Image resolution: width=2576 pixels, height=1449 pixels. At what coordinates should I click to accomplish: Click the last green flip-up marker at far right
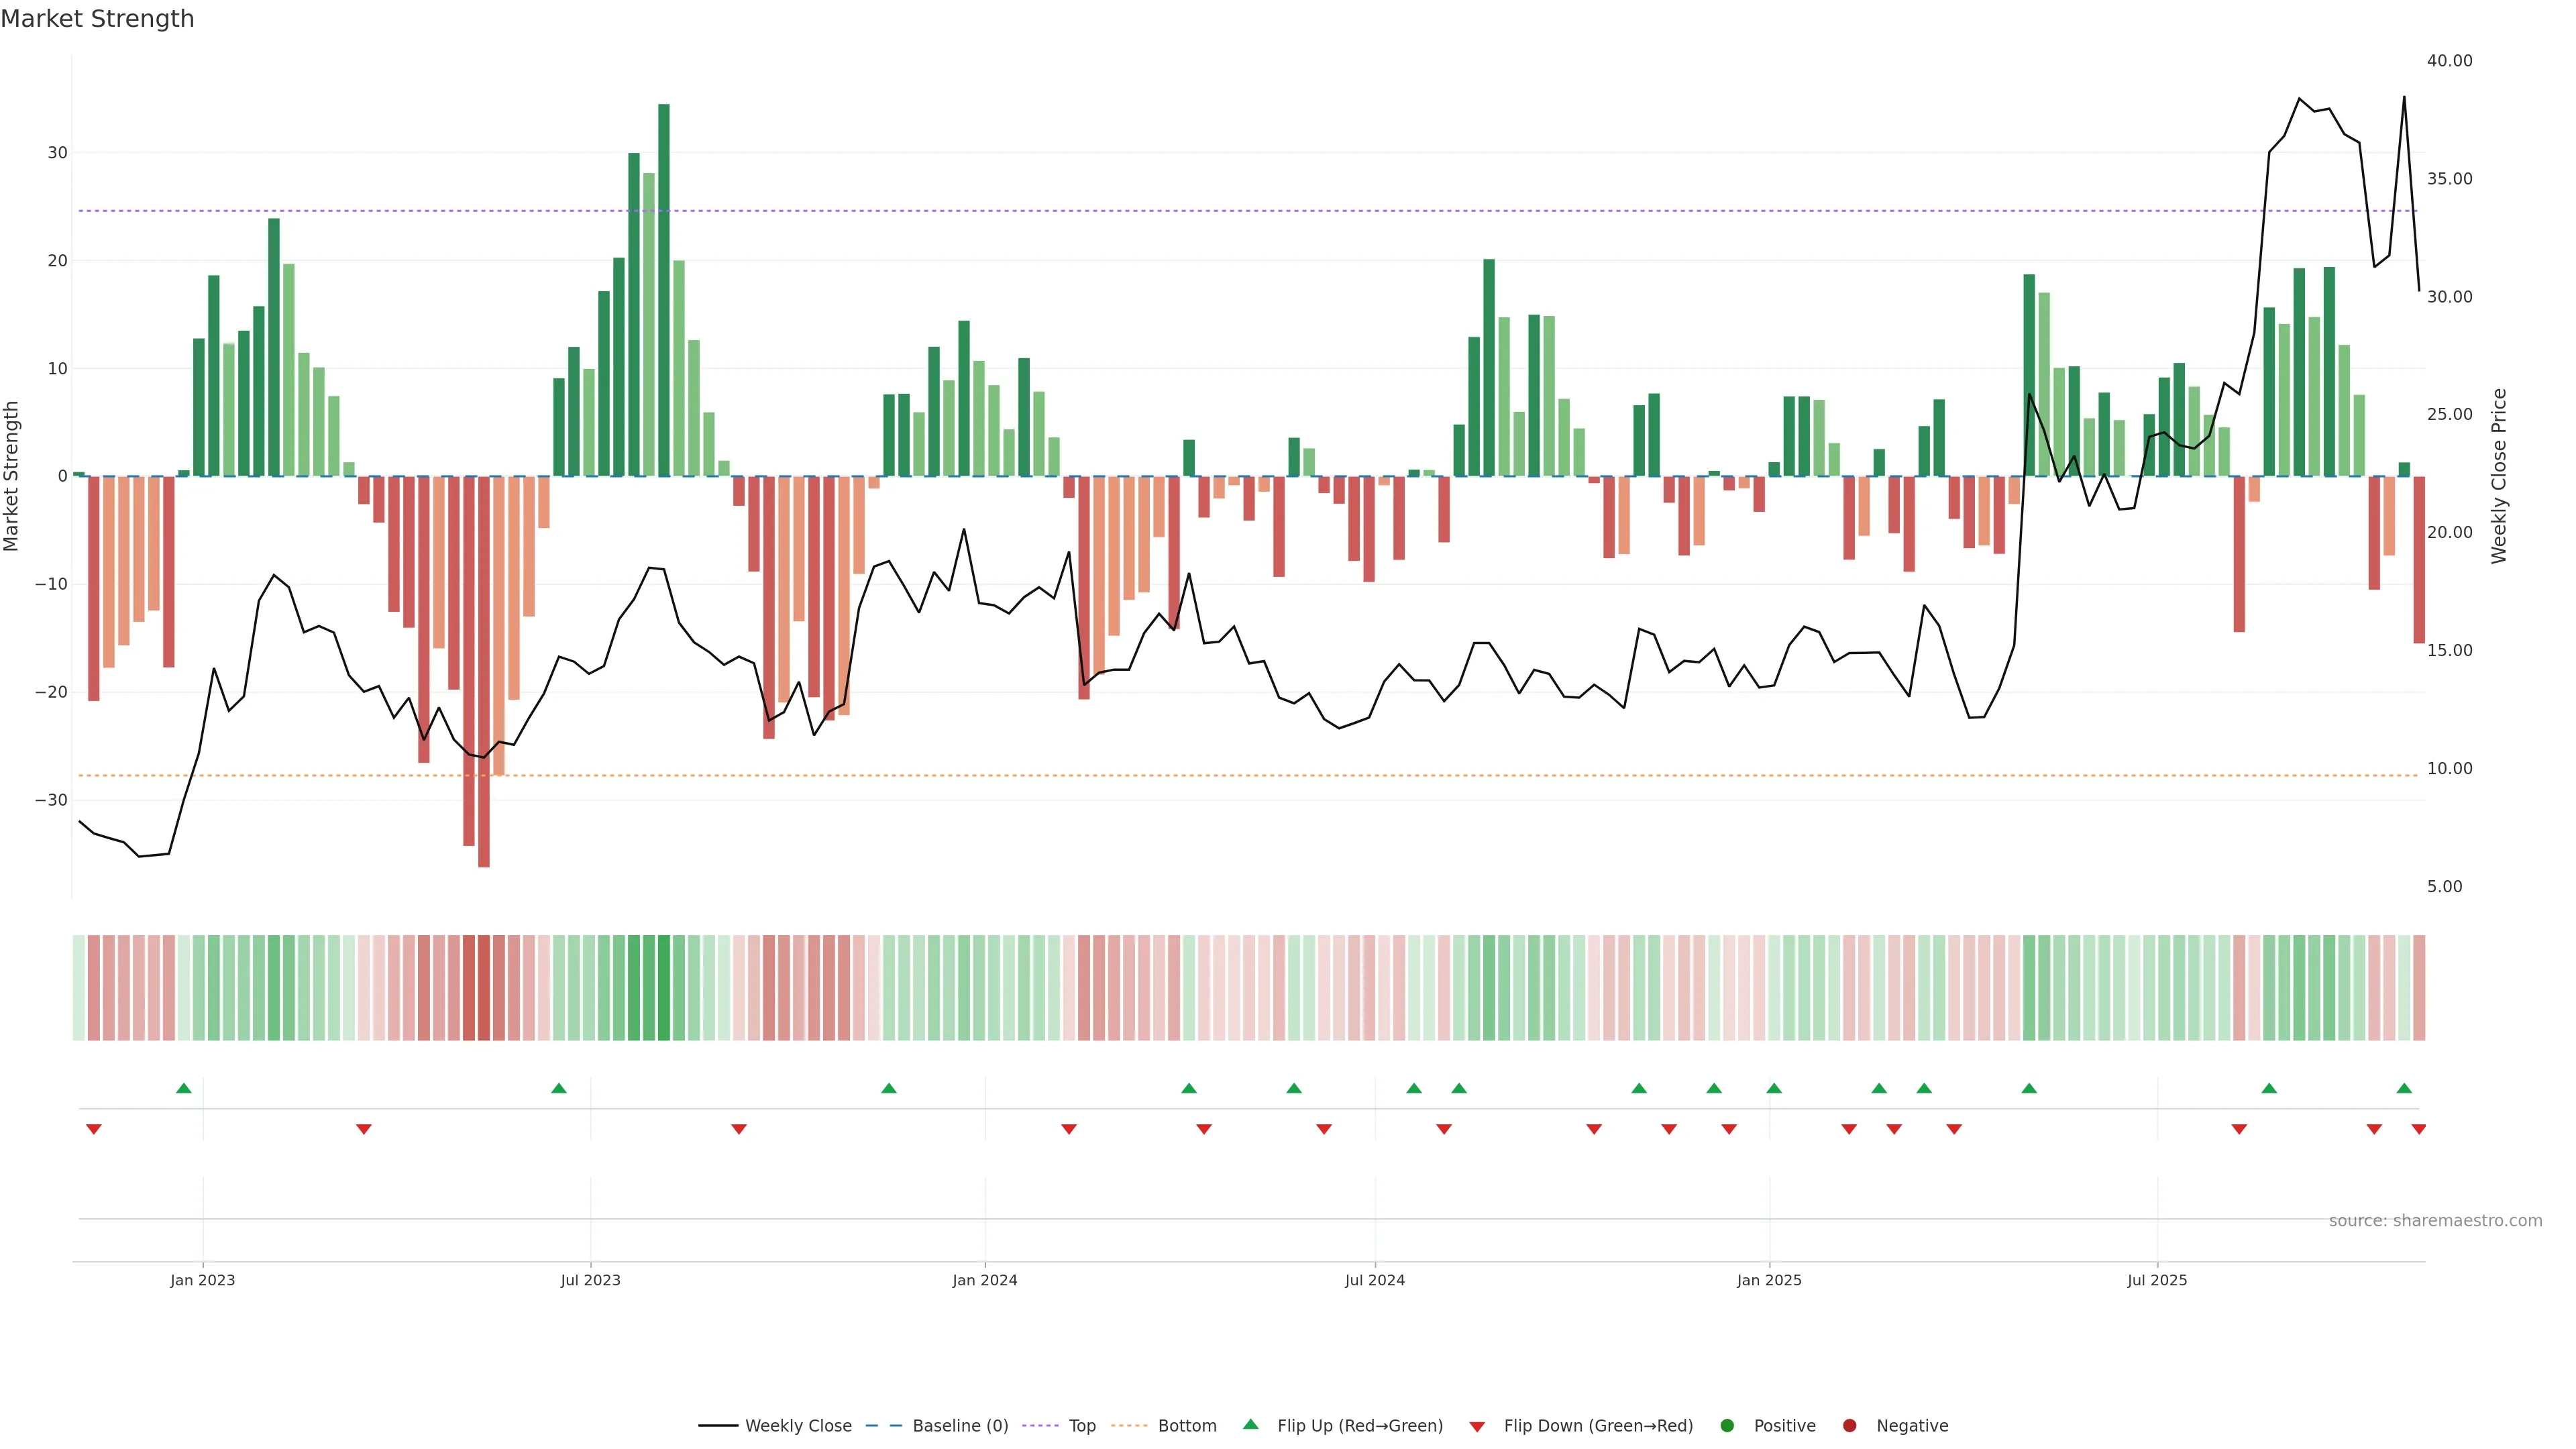pos(2404,1088)
